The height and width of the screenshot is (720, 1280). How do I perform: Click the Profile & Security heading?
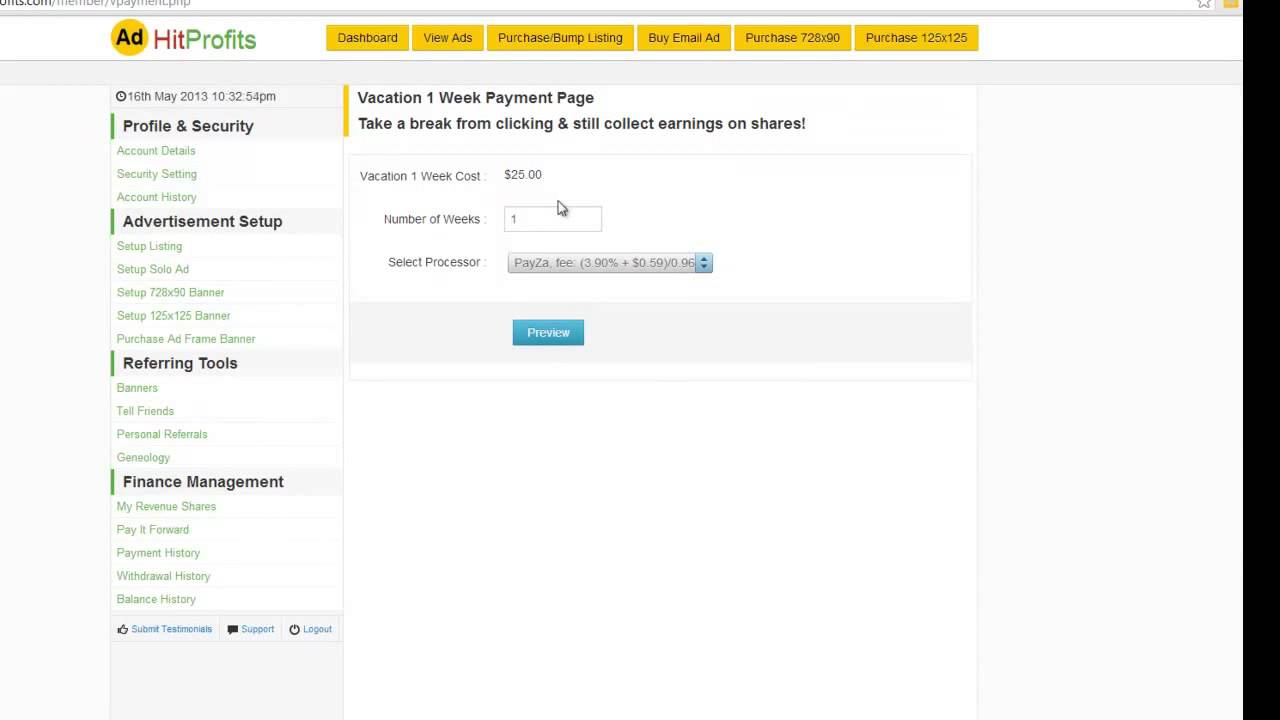pyautogui.click(x=188, y=126)
